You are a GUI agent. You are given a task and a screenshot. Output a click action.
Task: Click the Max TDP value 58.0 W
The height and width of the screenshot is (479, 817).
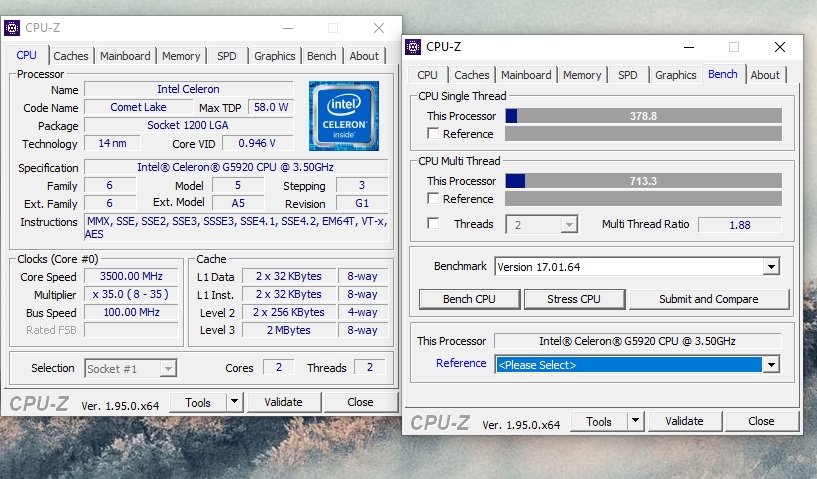[x=271, y=107]
